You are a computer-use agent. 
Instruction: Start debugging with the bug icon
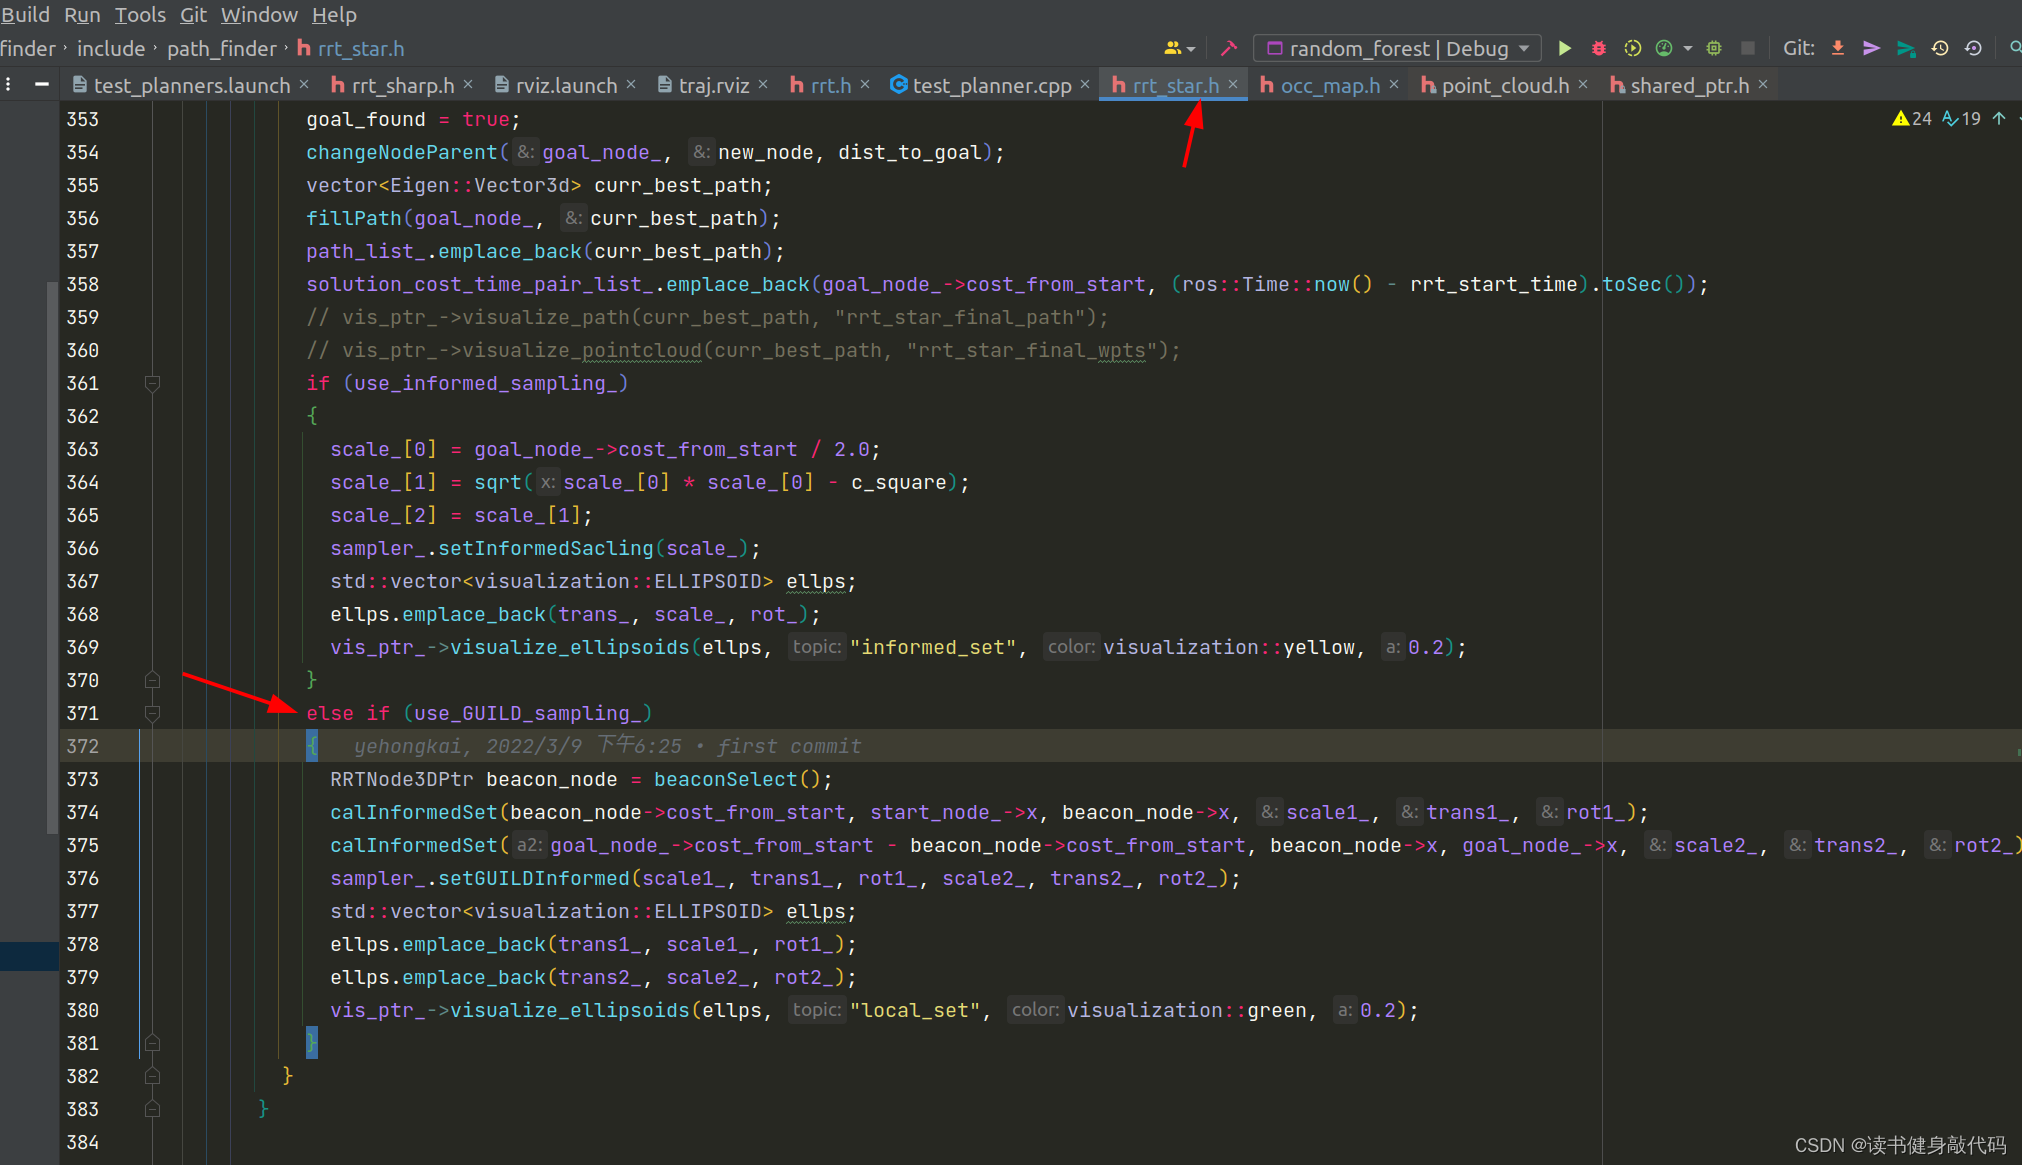coord(1598,48)
